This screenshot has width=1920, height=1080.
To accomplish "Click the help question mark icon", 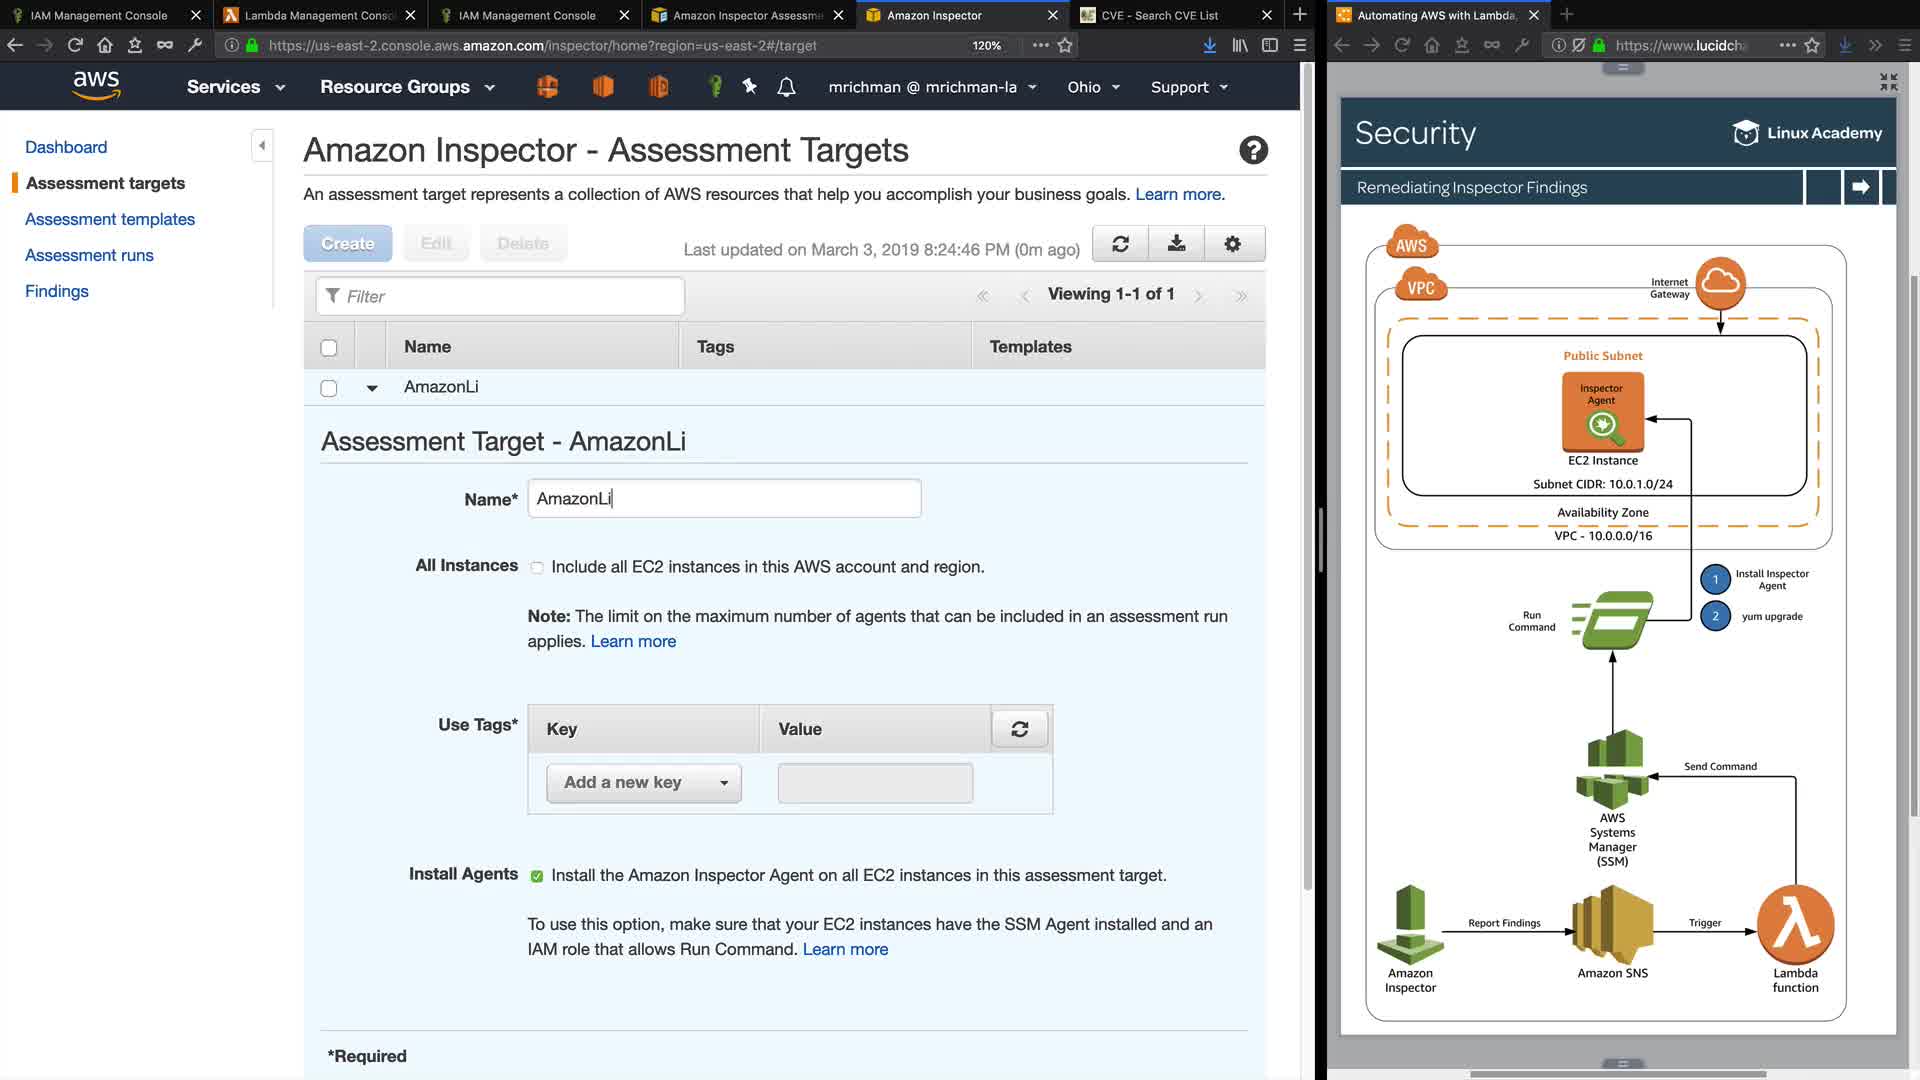I will tap(1253, 150).
